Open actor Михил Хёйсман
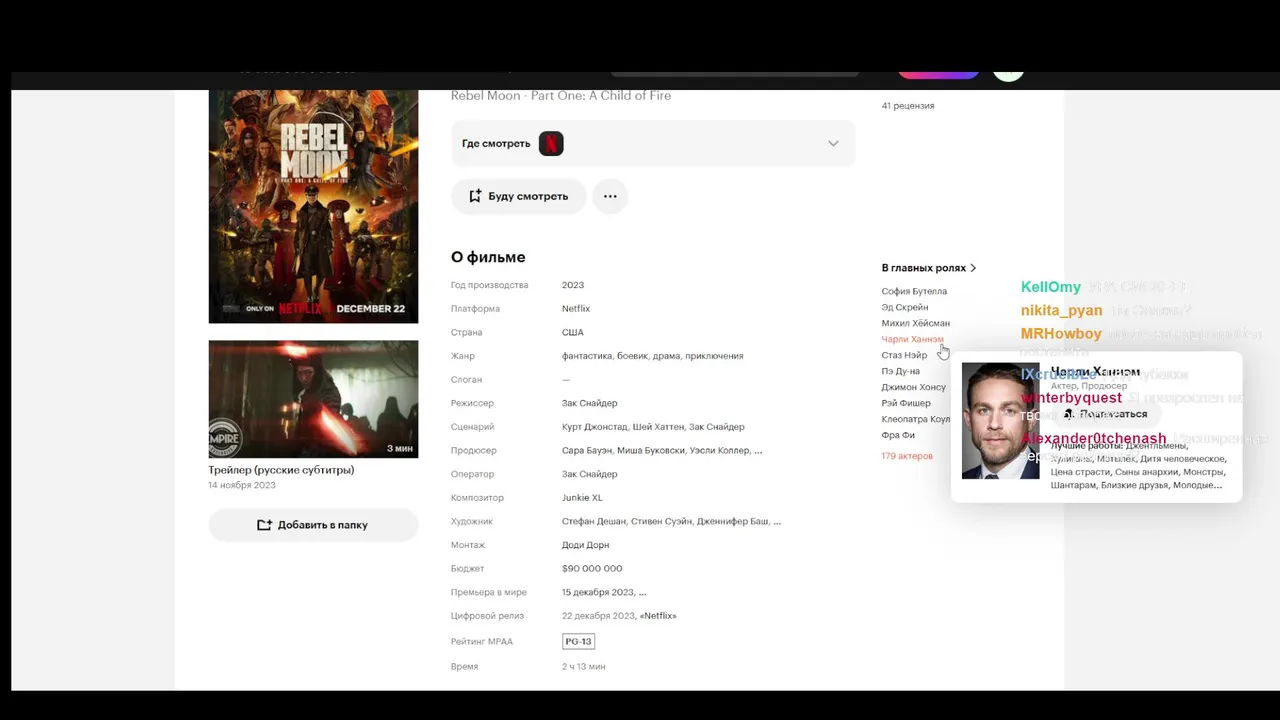The height and width of the screenshot is (720, 1280). 916,323
